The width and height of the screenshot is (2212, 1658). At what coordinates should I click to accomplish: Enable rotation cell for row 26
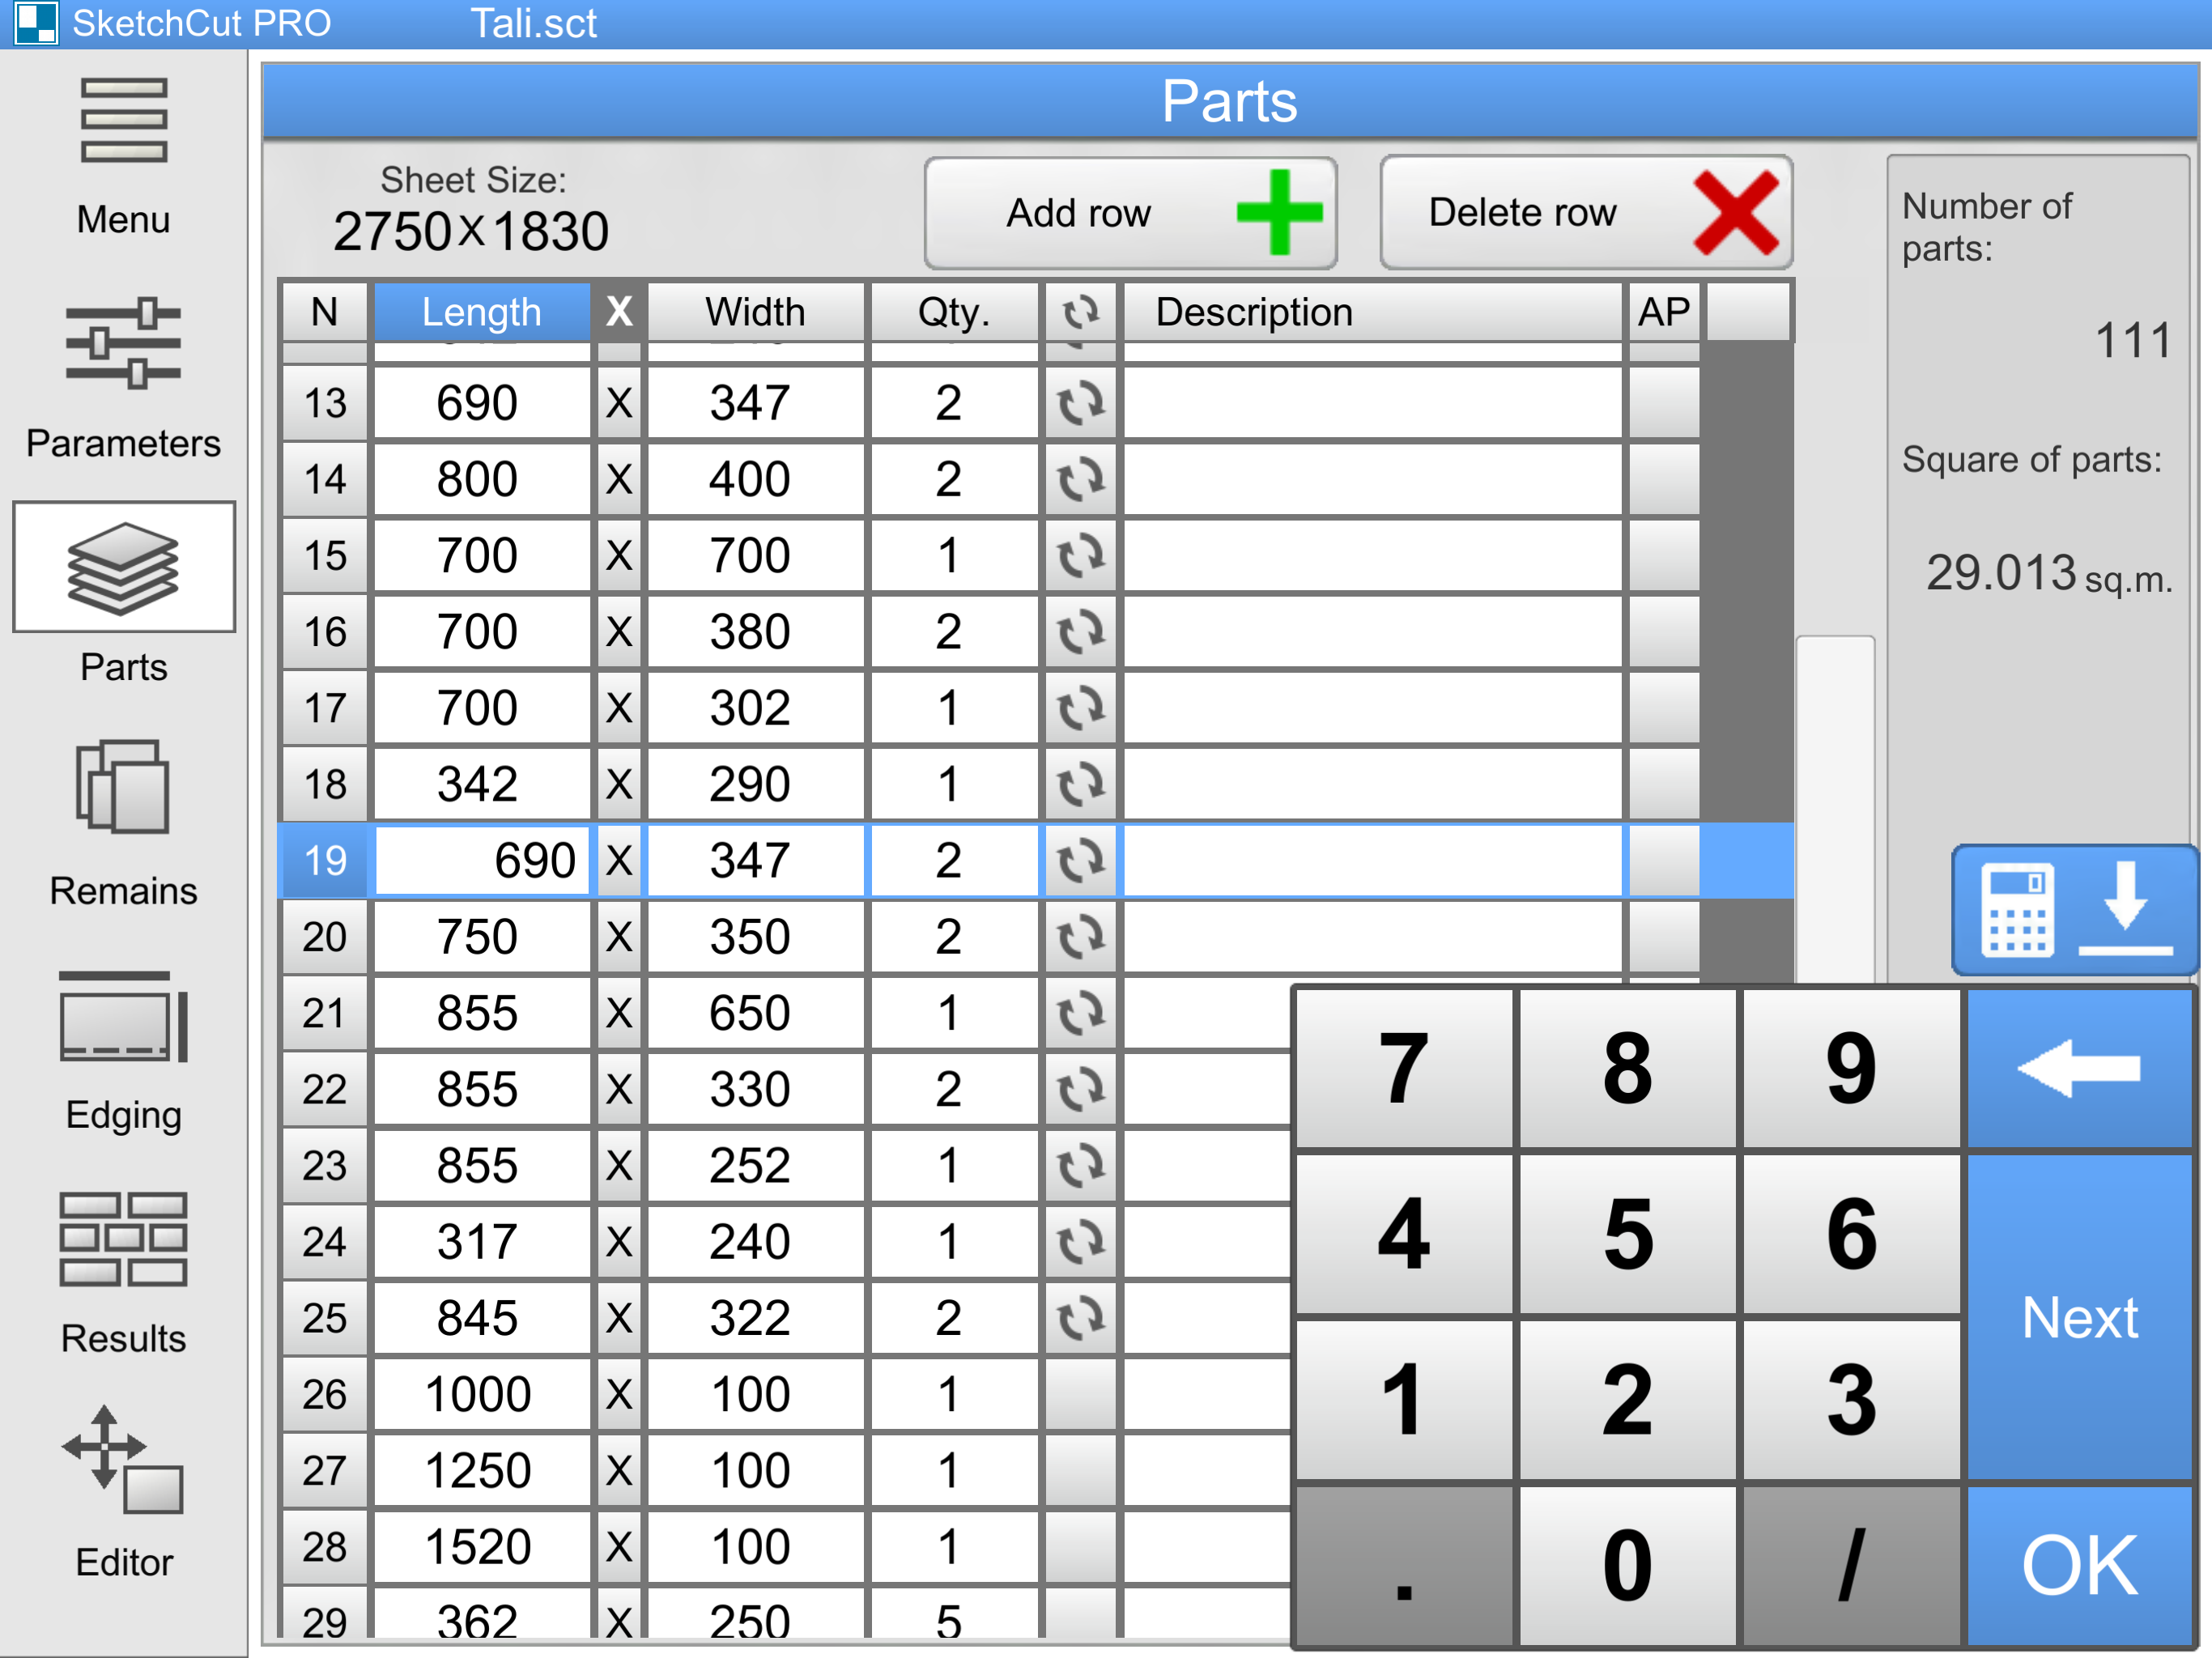[x=1081, y=1395]
